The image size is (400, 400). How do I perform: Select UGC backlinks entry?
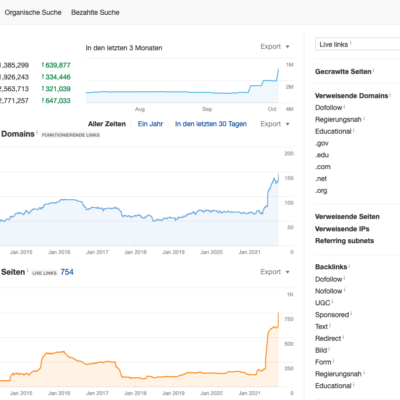323,303
